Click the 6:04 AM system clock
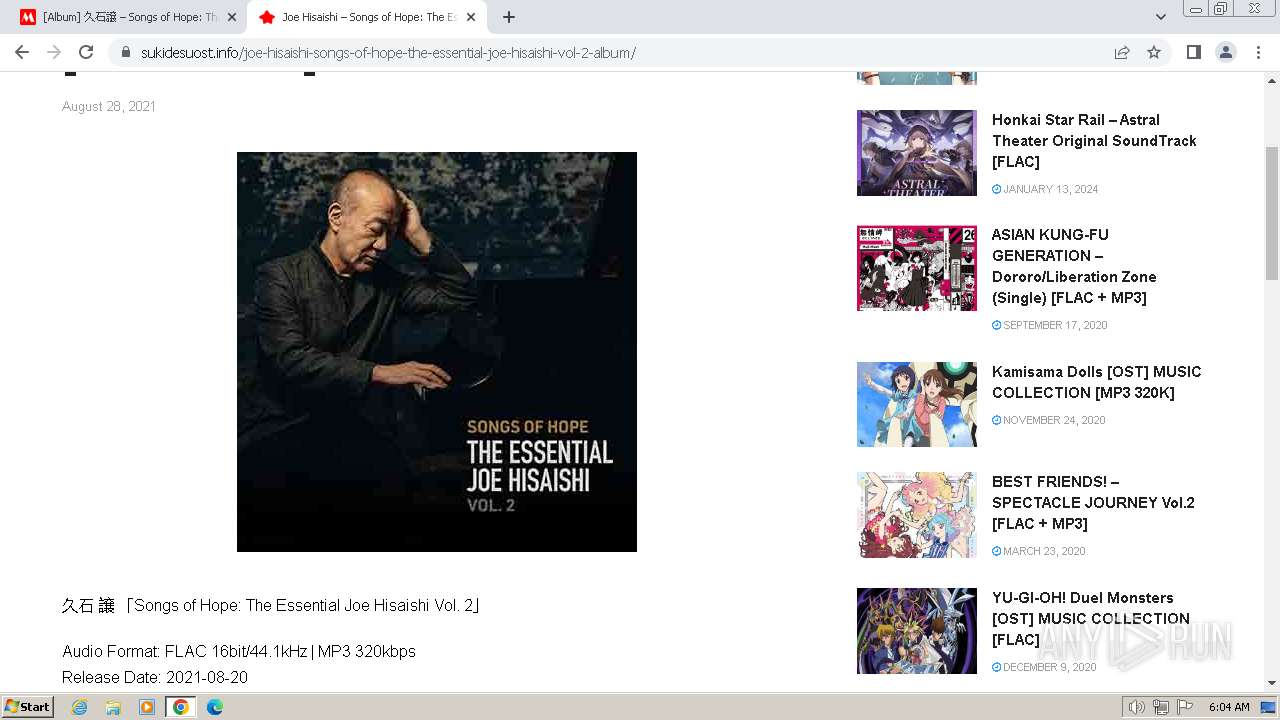The width and height of the screenshot is (1280, 720). (x=1229, y=707)
